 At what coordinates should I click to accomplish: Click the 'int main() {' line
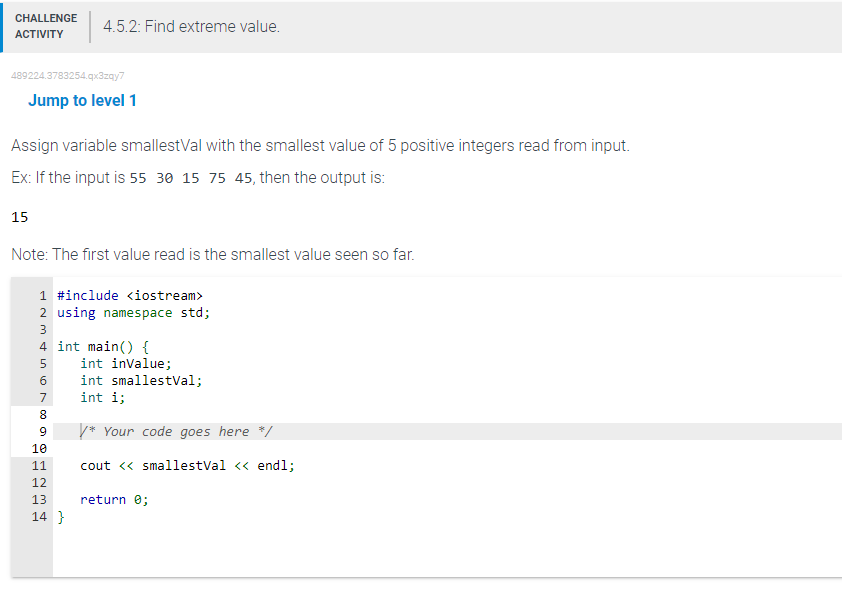[x=103, y=346]
